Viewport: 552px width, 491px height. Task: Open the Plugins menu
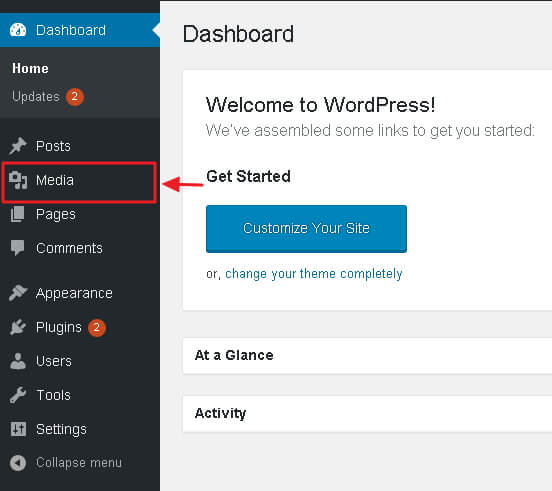click(80, 327)
